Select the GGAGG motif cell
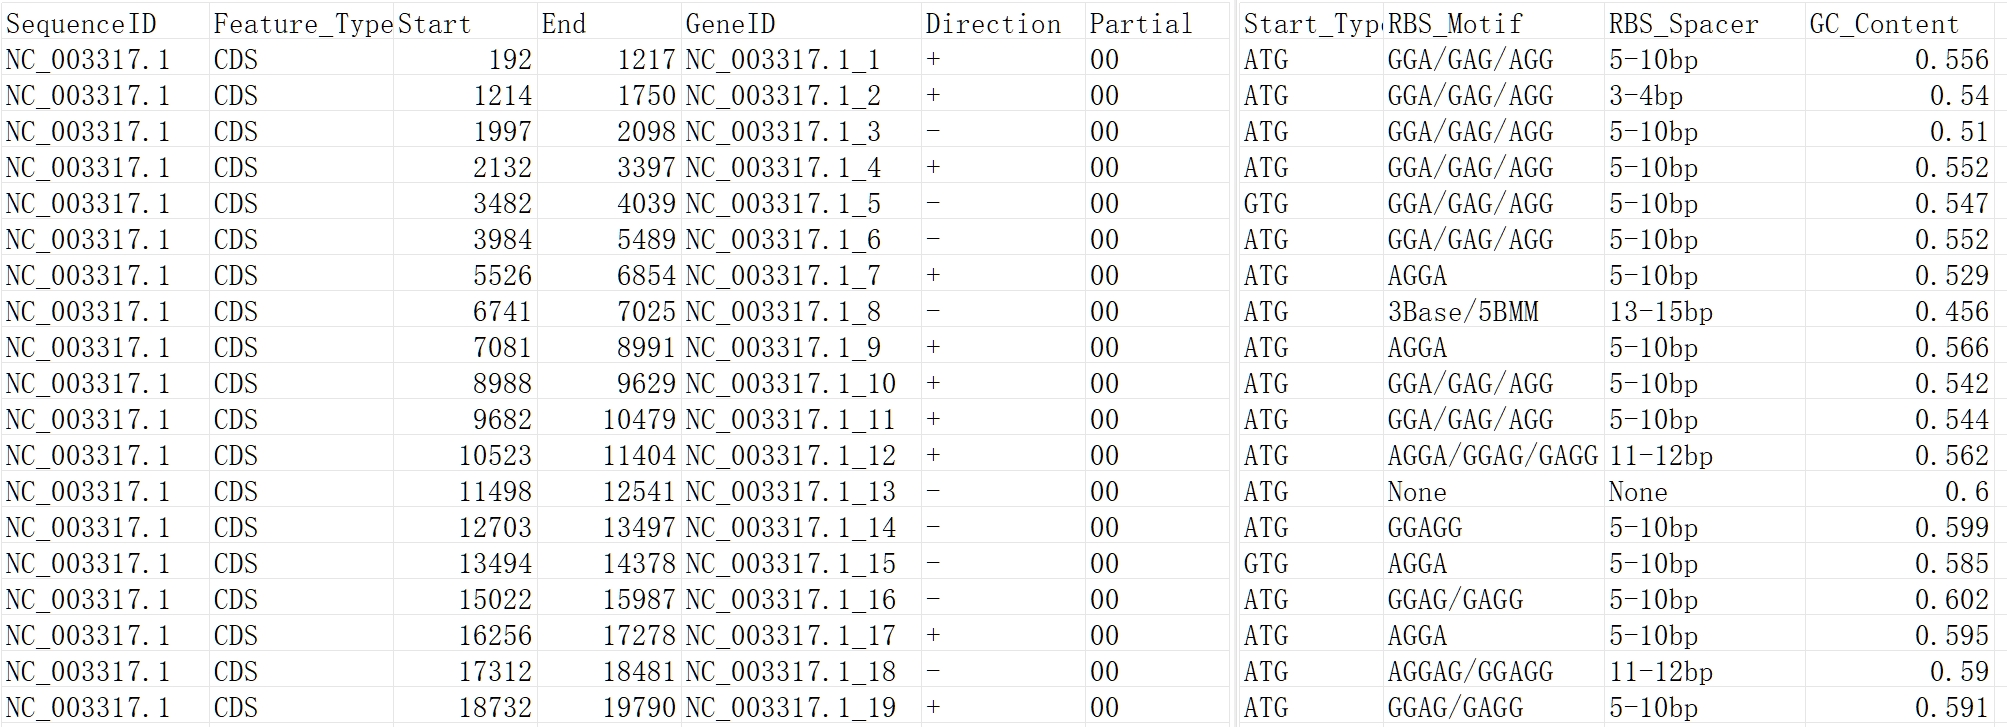This screenshot has height=727, width=2007. [1494, 528]
